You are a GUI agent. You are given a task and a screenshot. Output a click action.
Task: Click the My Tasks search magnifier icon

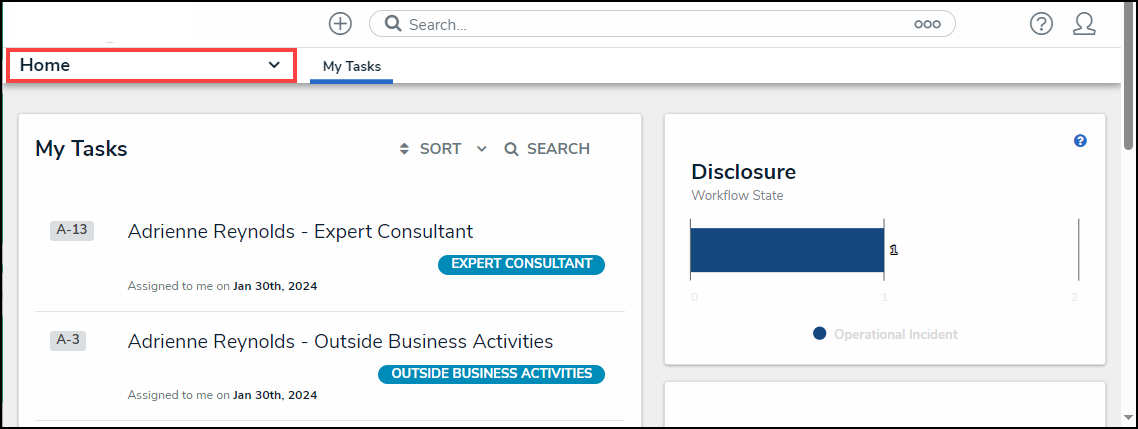pyautogui.click(x=510, y=149)
